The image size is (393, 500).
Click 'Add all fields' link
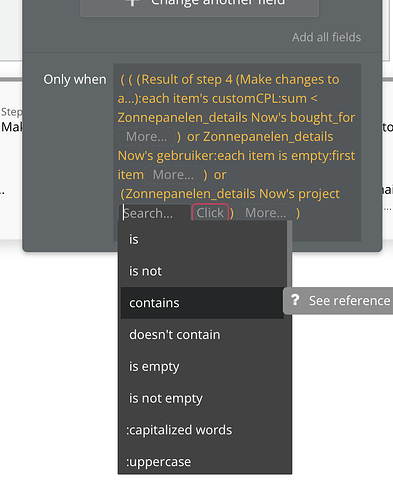pyautogui.click(x=326, y=37)
